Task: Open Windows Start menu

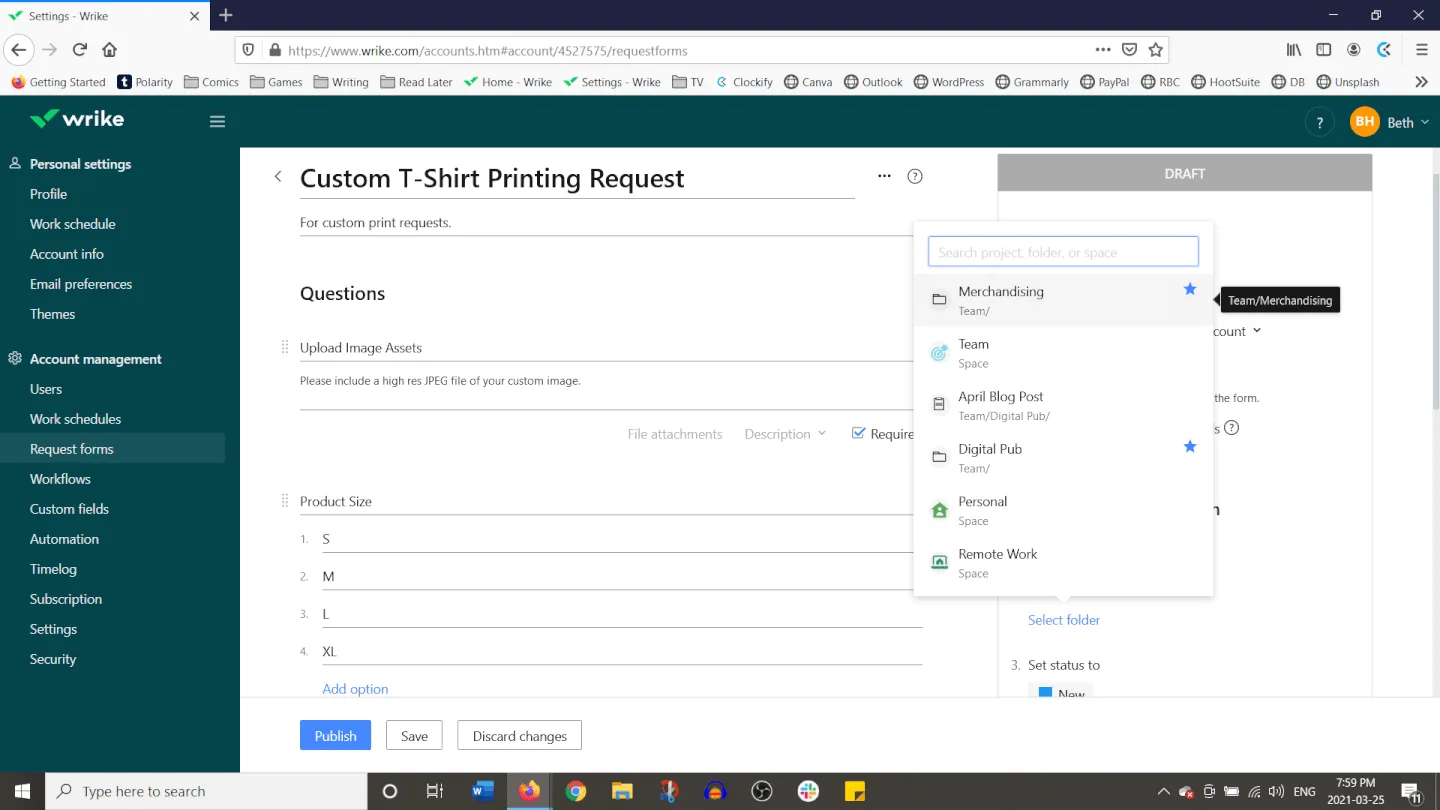Action: point(22,791)
